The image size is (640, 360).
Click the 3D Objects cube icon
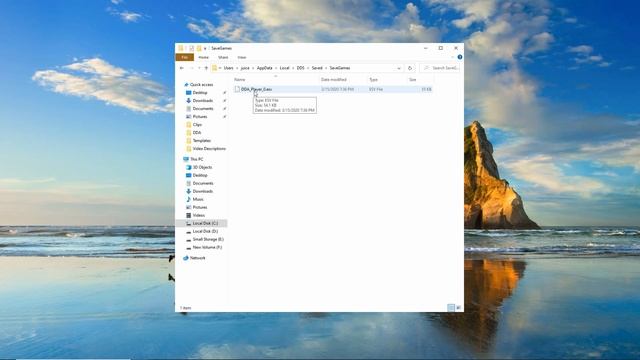point(189,167)
